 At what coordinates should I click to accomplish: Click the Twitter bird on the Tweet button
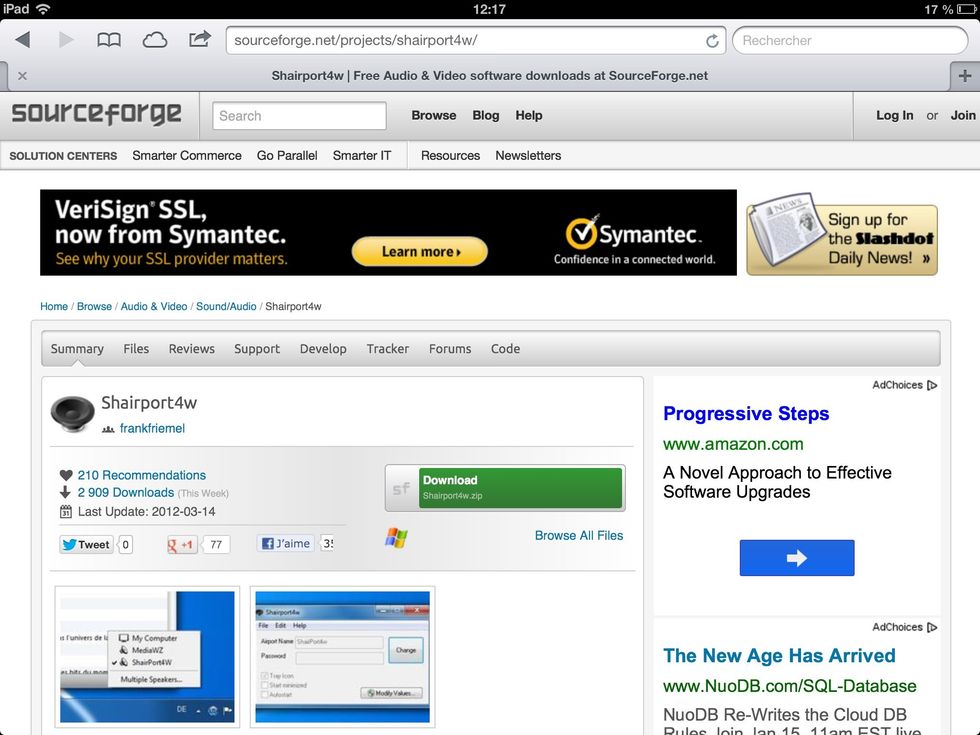[71, 544]
